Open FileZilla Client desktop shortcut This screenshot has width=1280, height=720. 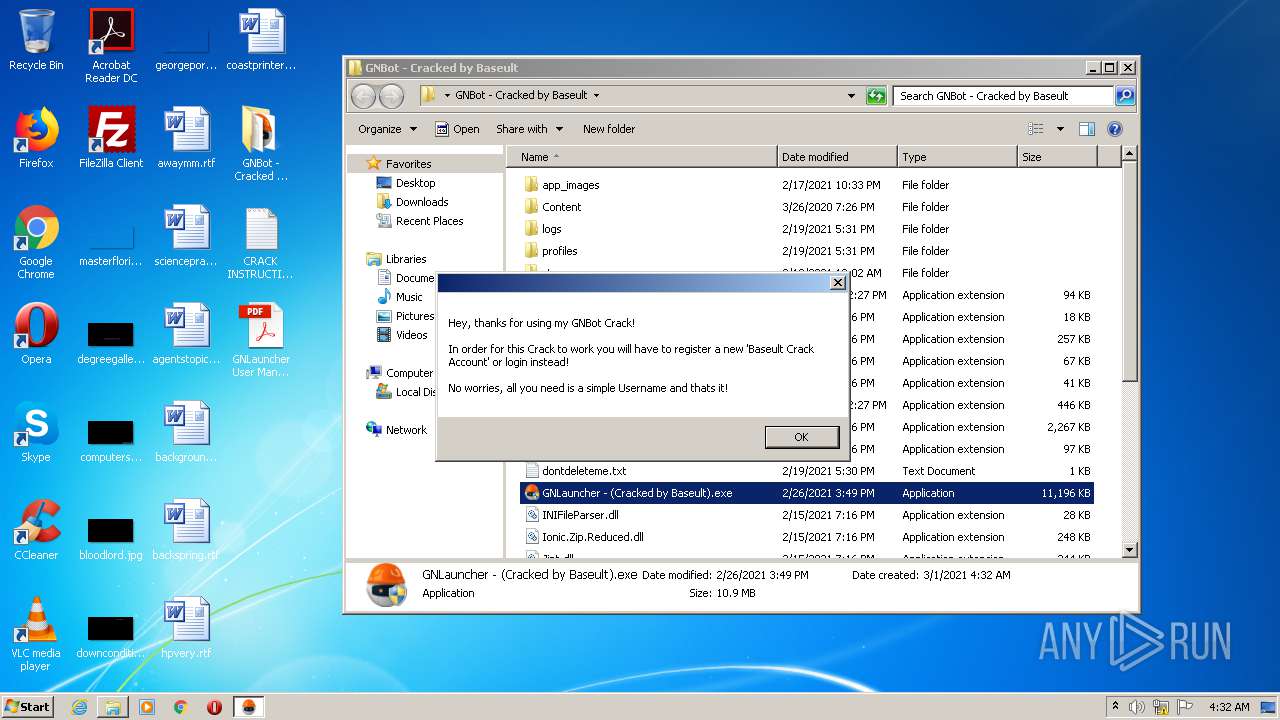(x=111, y=138)
